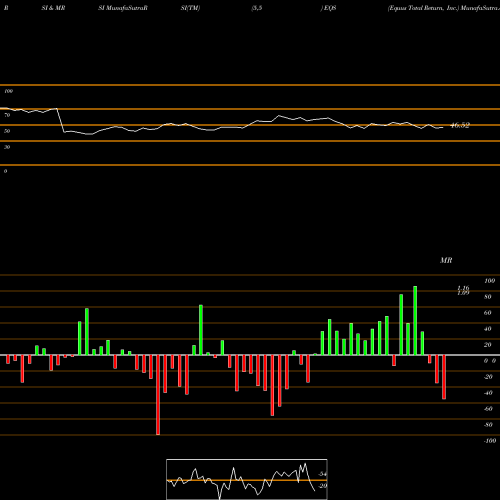Click the "SI & MR" header text
The height and width of the screenshot is (500, 500).
tap(53, 8)
